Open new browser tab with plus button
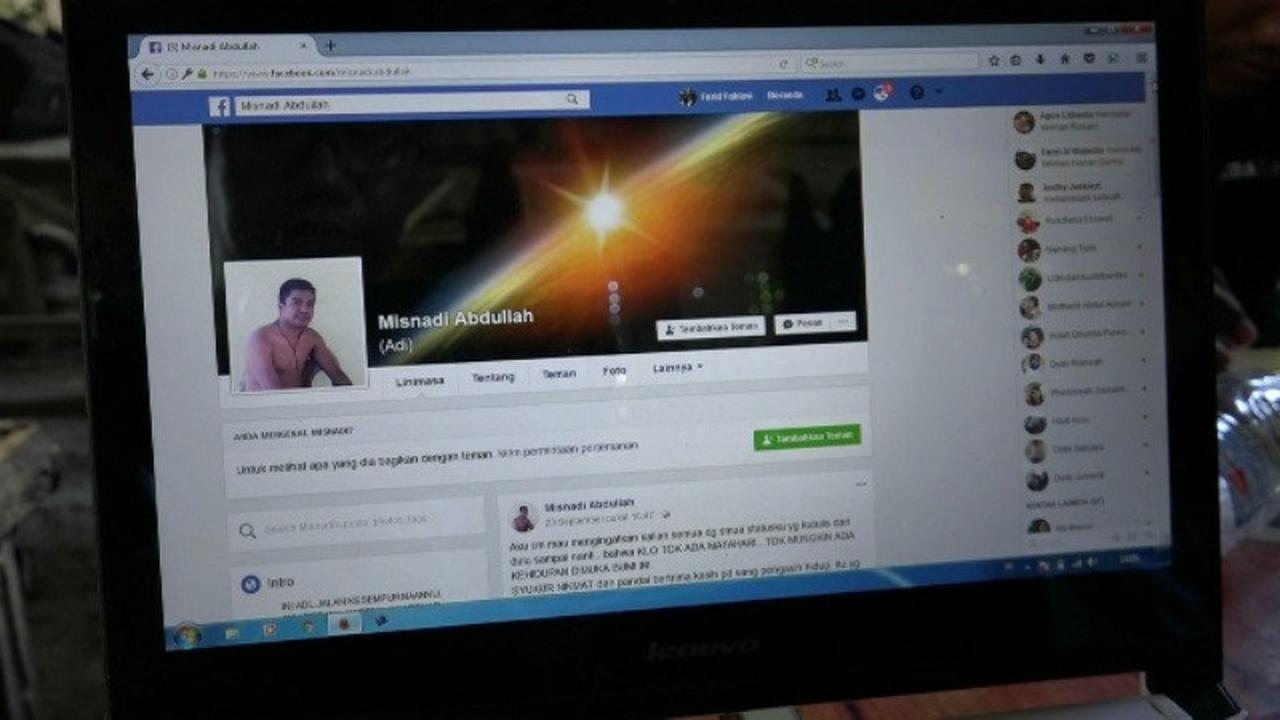This screenshot has width=1280, height=720. (331, 45)
